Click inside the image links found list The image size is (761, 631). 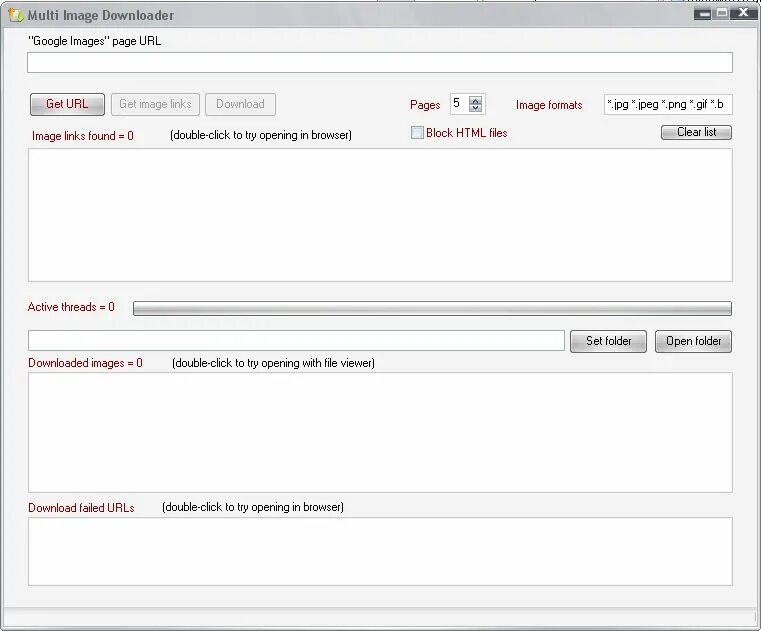pos(380,215)
